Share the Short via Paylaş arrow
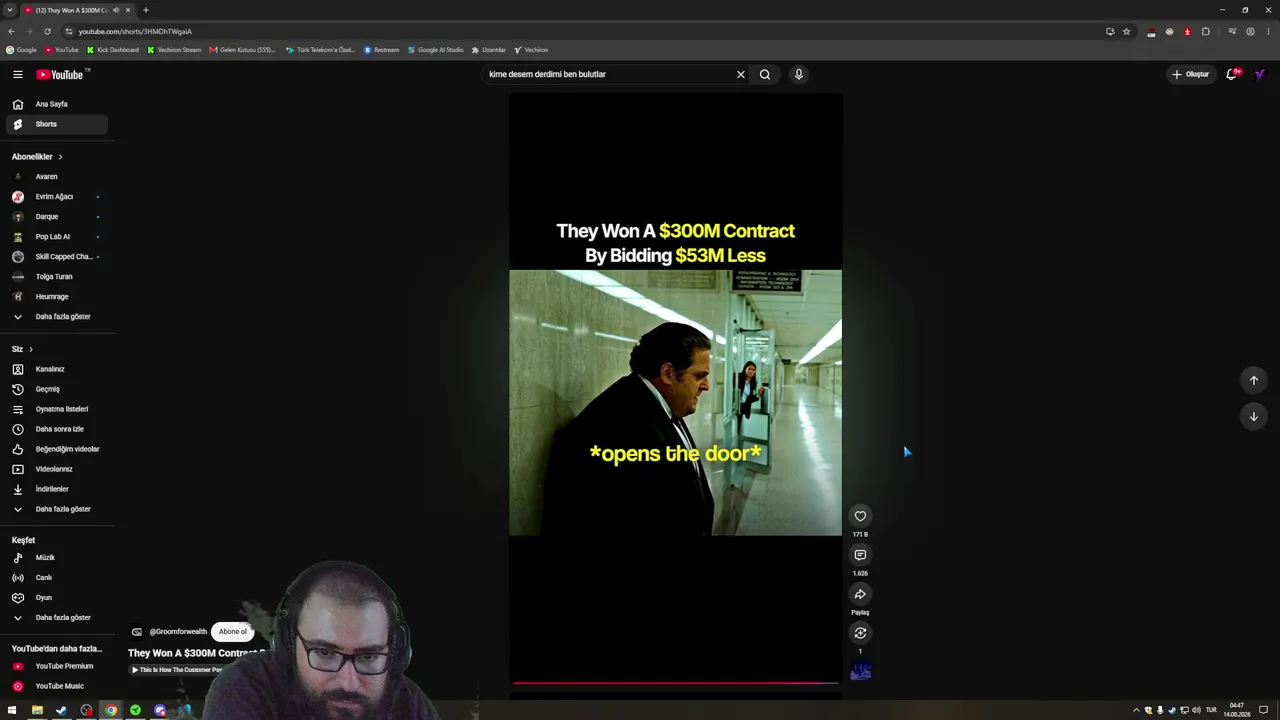Screen dimensions: 1280x720 (860, 594)
